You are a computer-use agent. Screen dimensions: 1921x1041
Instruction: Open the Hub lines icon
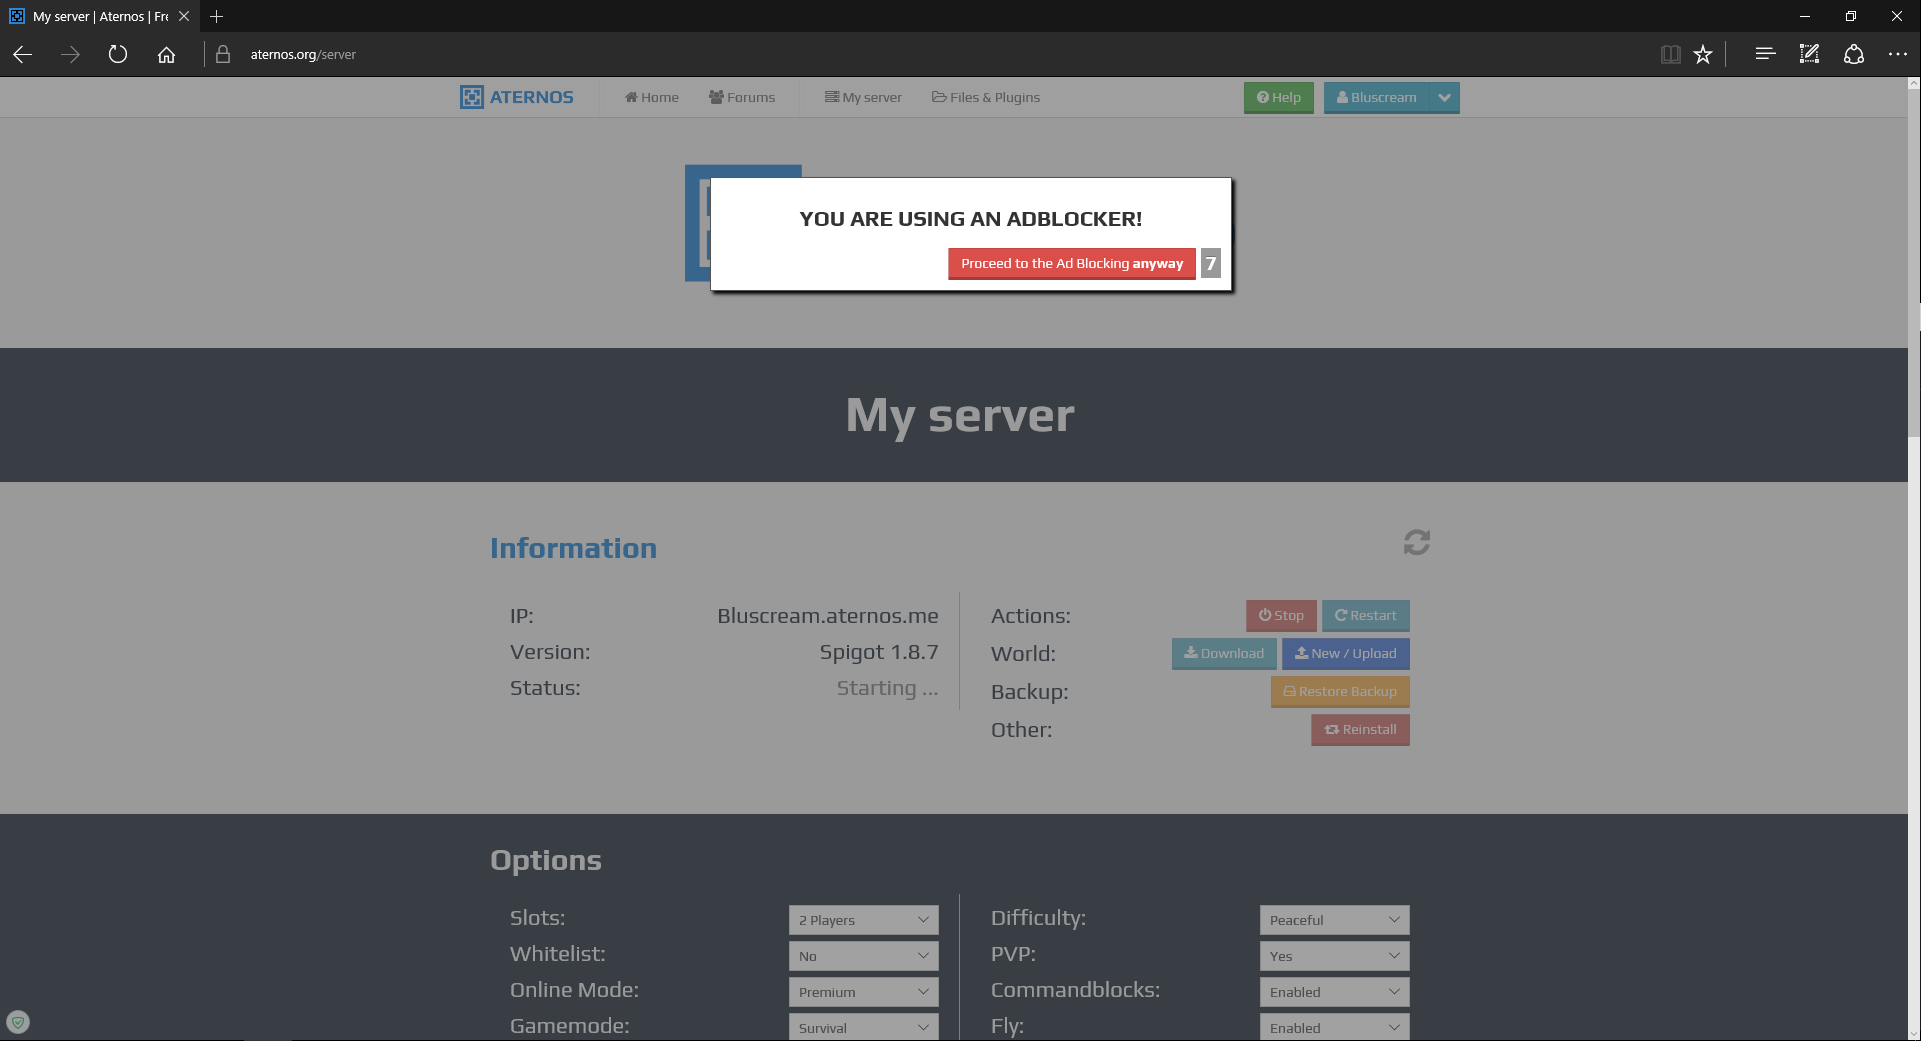1765,54
